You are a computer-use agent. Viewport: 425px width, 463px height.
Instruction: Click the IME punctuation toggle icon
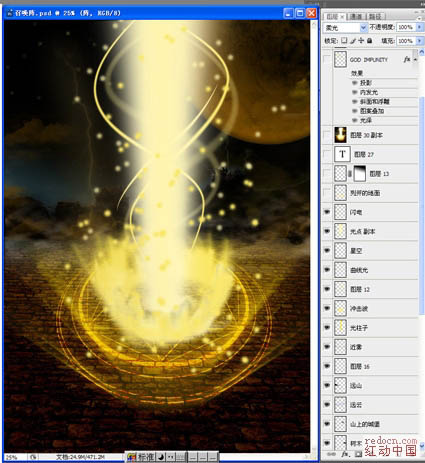pyautogui.click(x=171, y=457)
